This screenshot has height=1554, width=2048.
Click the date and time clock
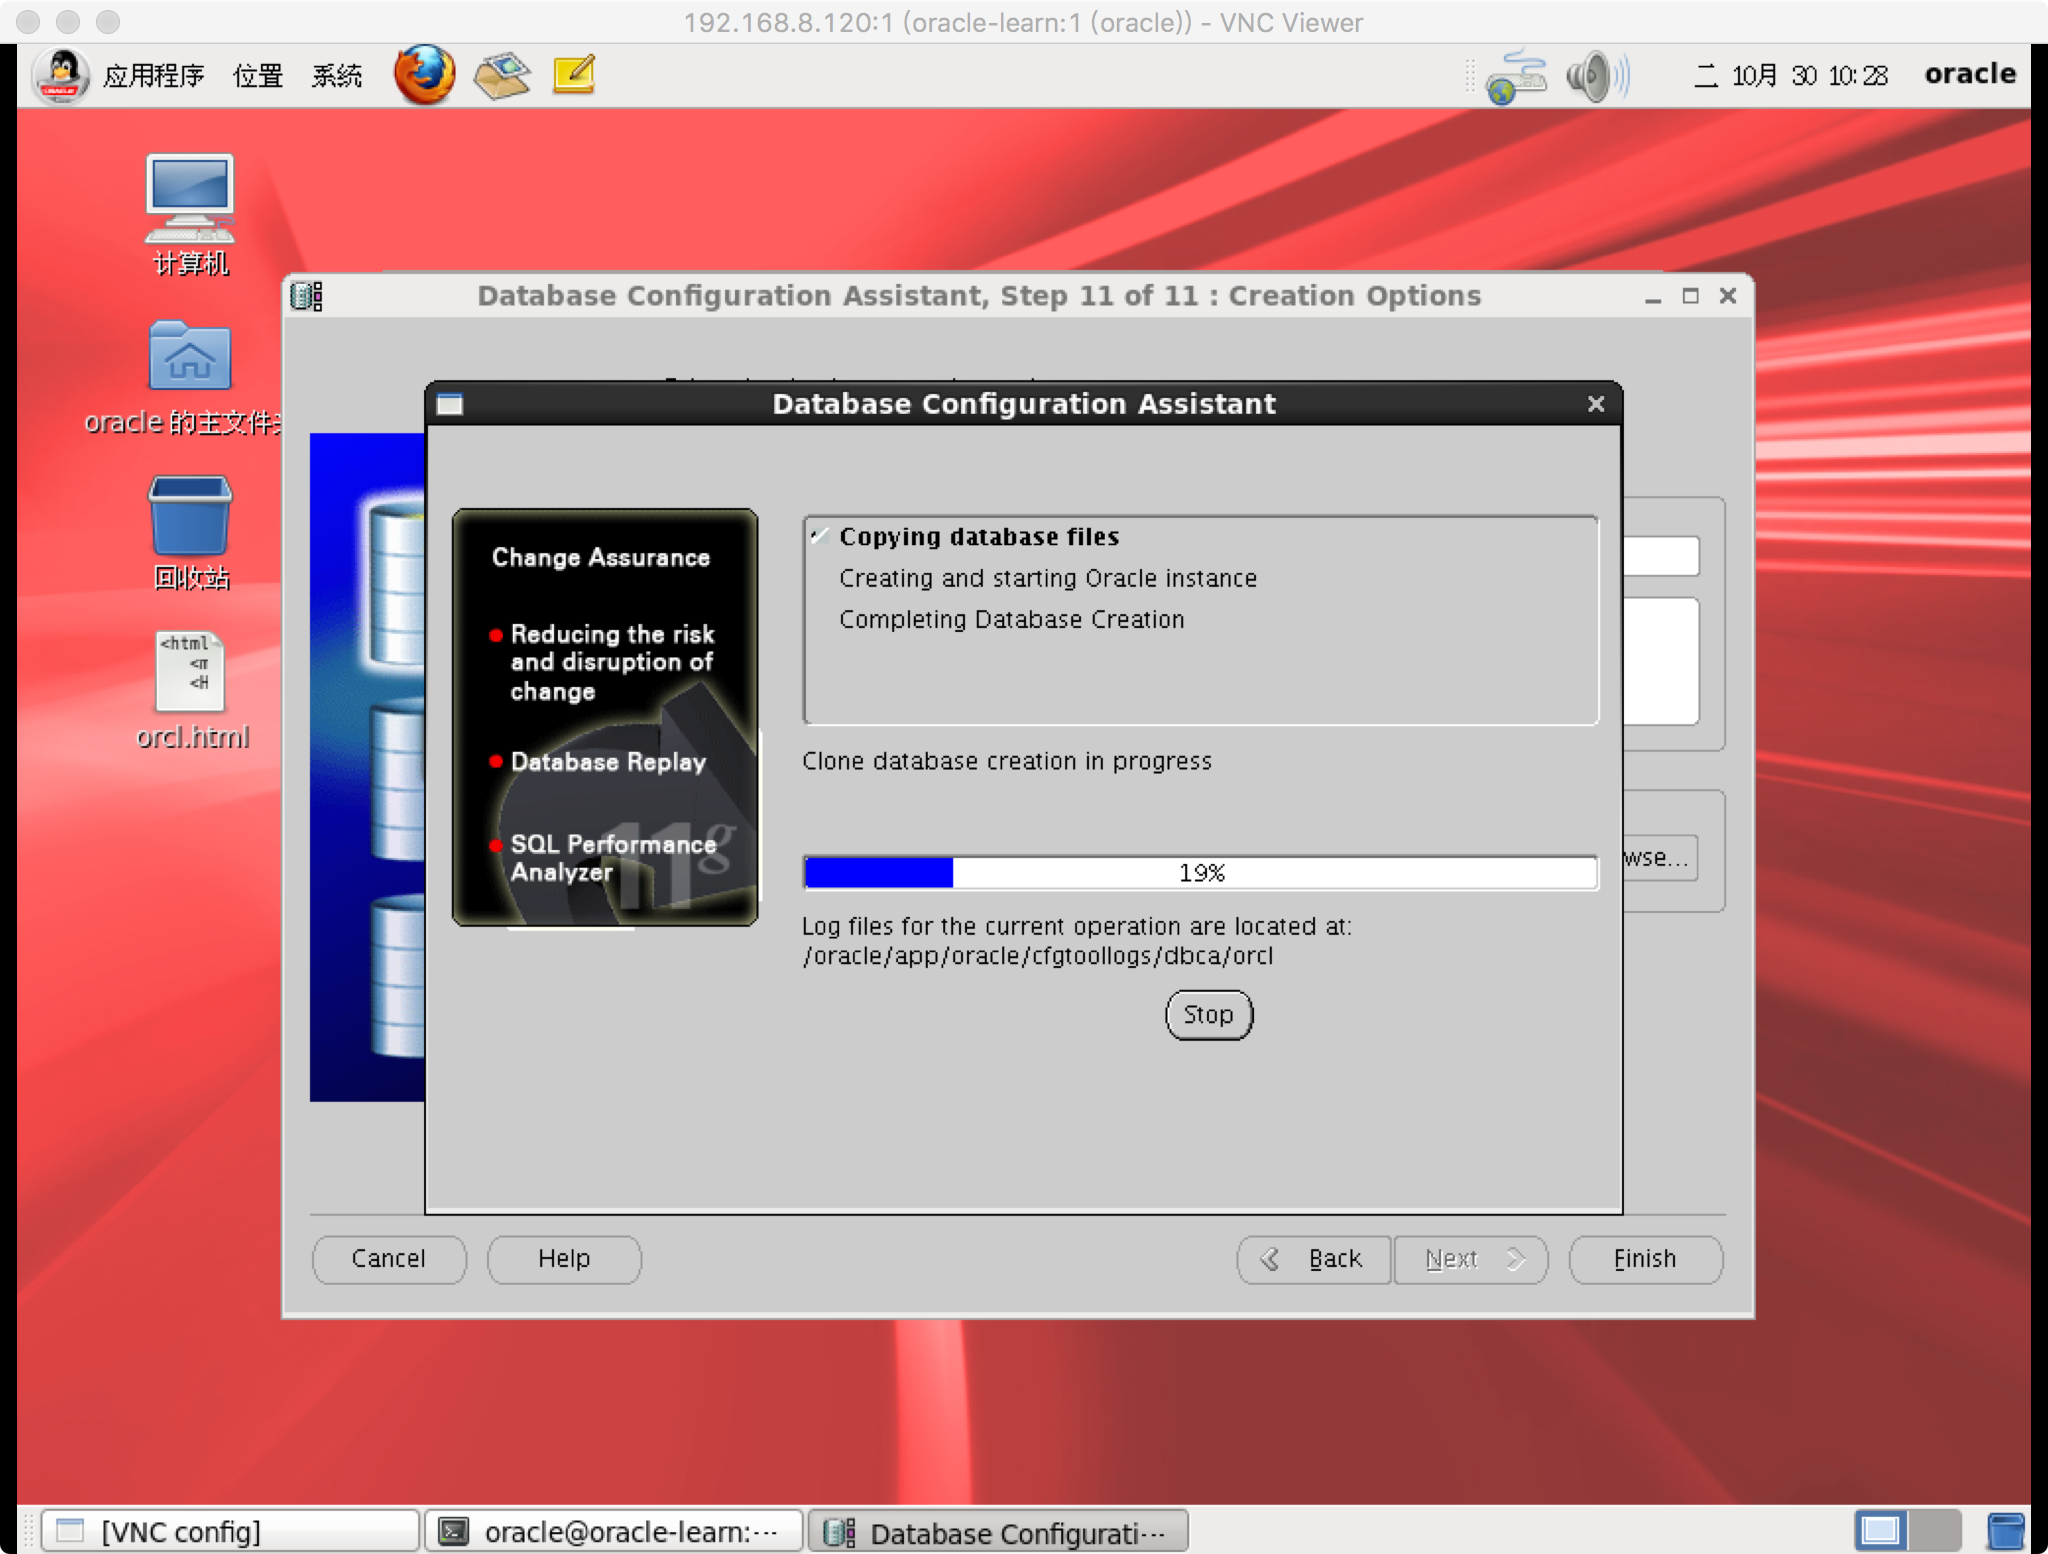[x=1790, y=76]
